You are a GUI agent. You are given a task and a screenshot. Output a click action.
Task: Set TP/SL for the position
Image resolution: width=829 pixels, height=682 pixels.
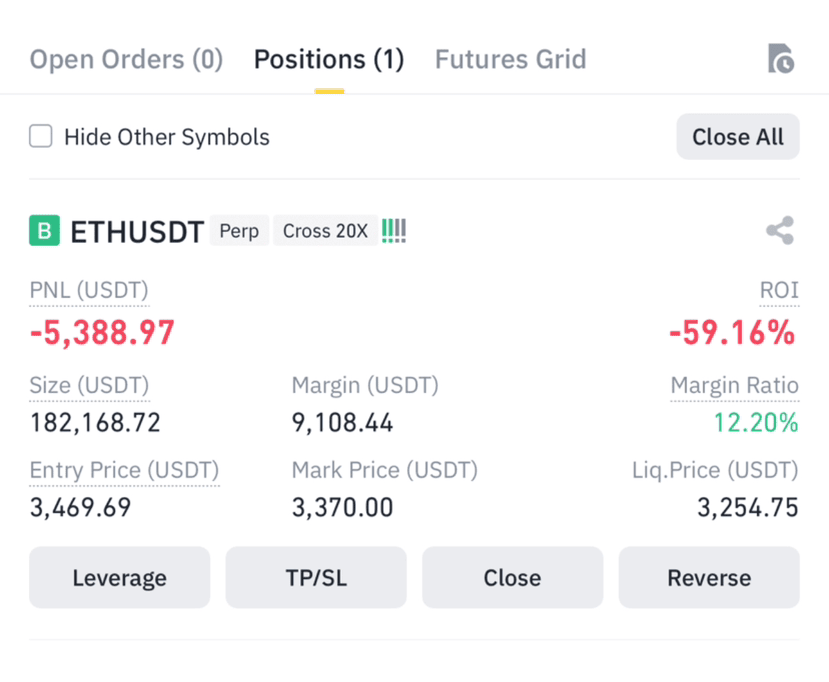coord(316,577)
